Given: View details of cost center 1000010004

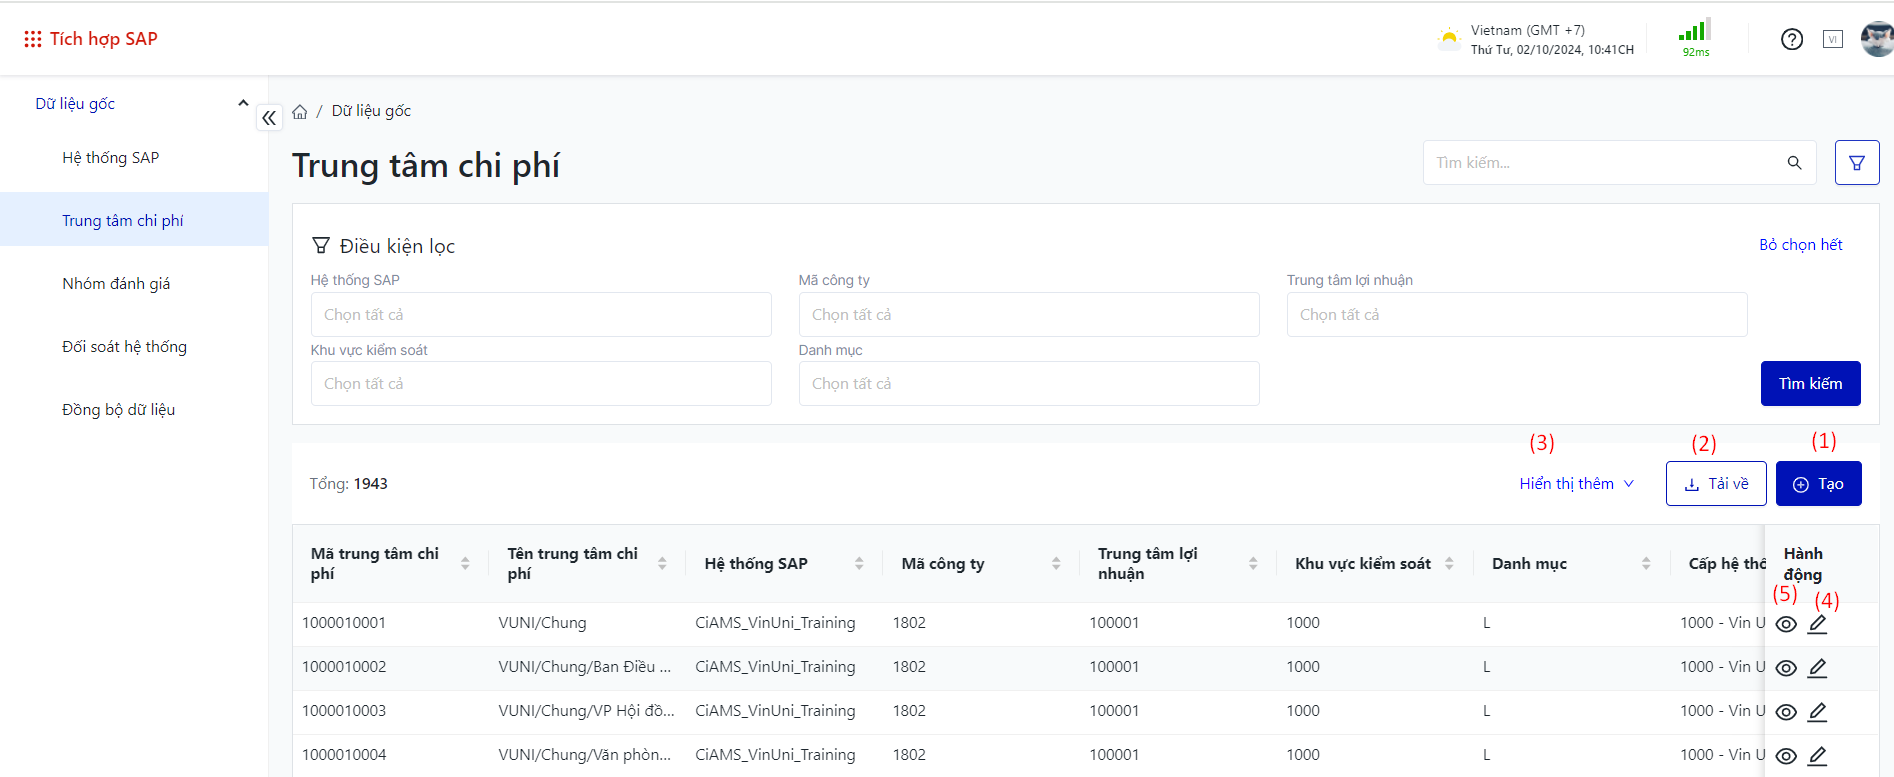Looking at the screenshot, I should (1786, 756).
